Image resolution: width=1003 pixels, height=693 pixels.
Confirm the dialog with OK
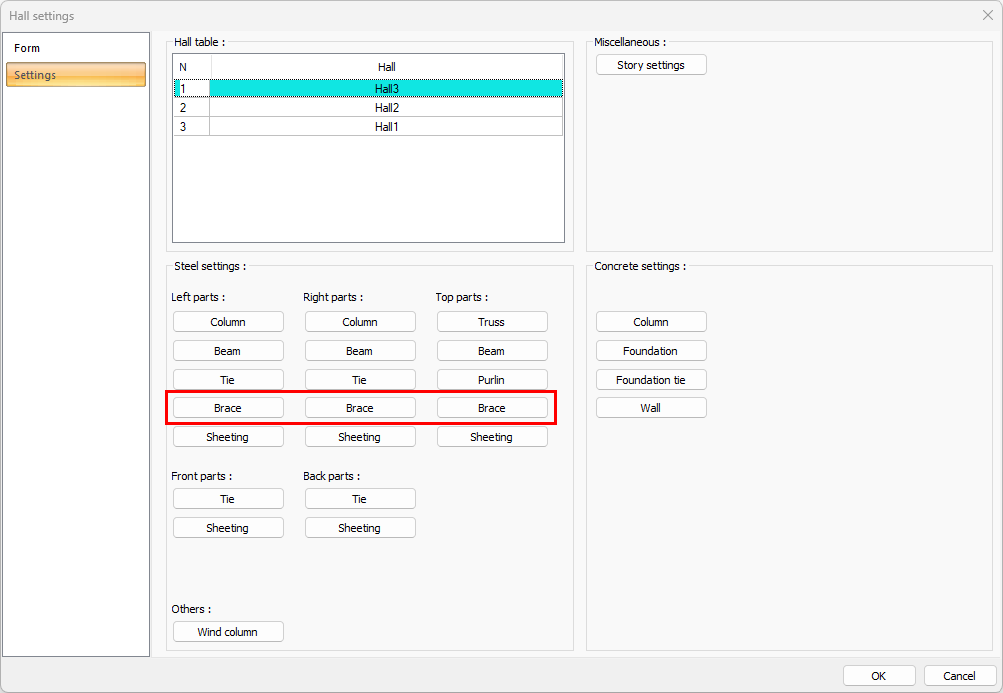point(879,676)
